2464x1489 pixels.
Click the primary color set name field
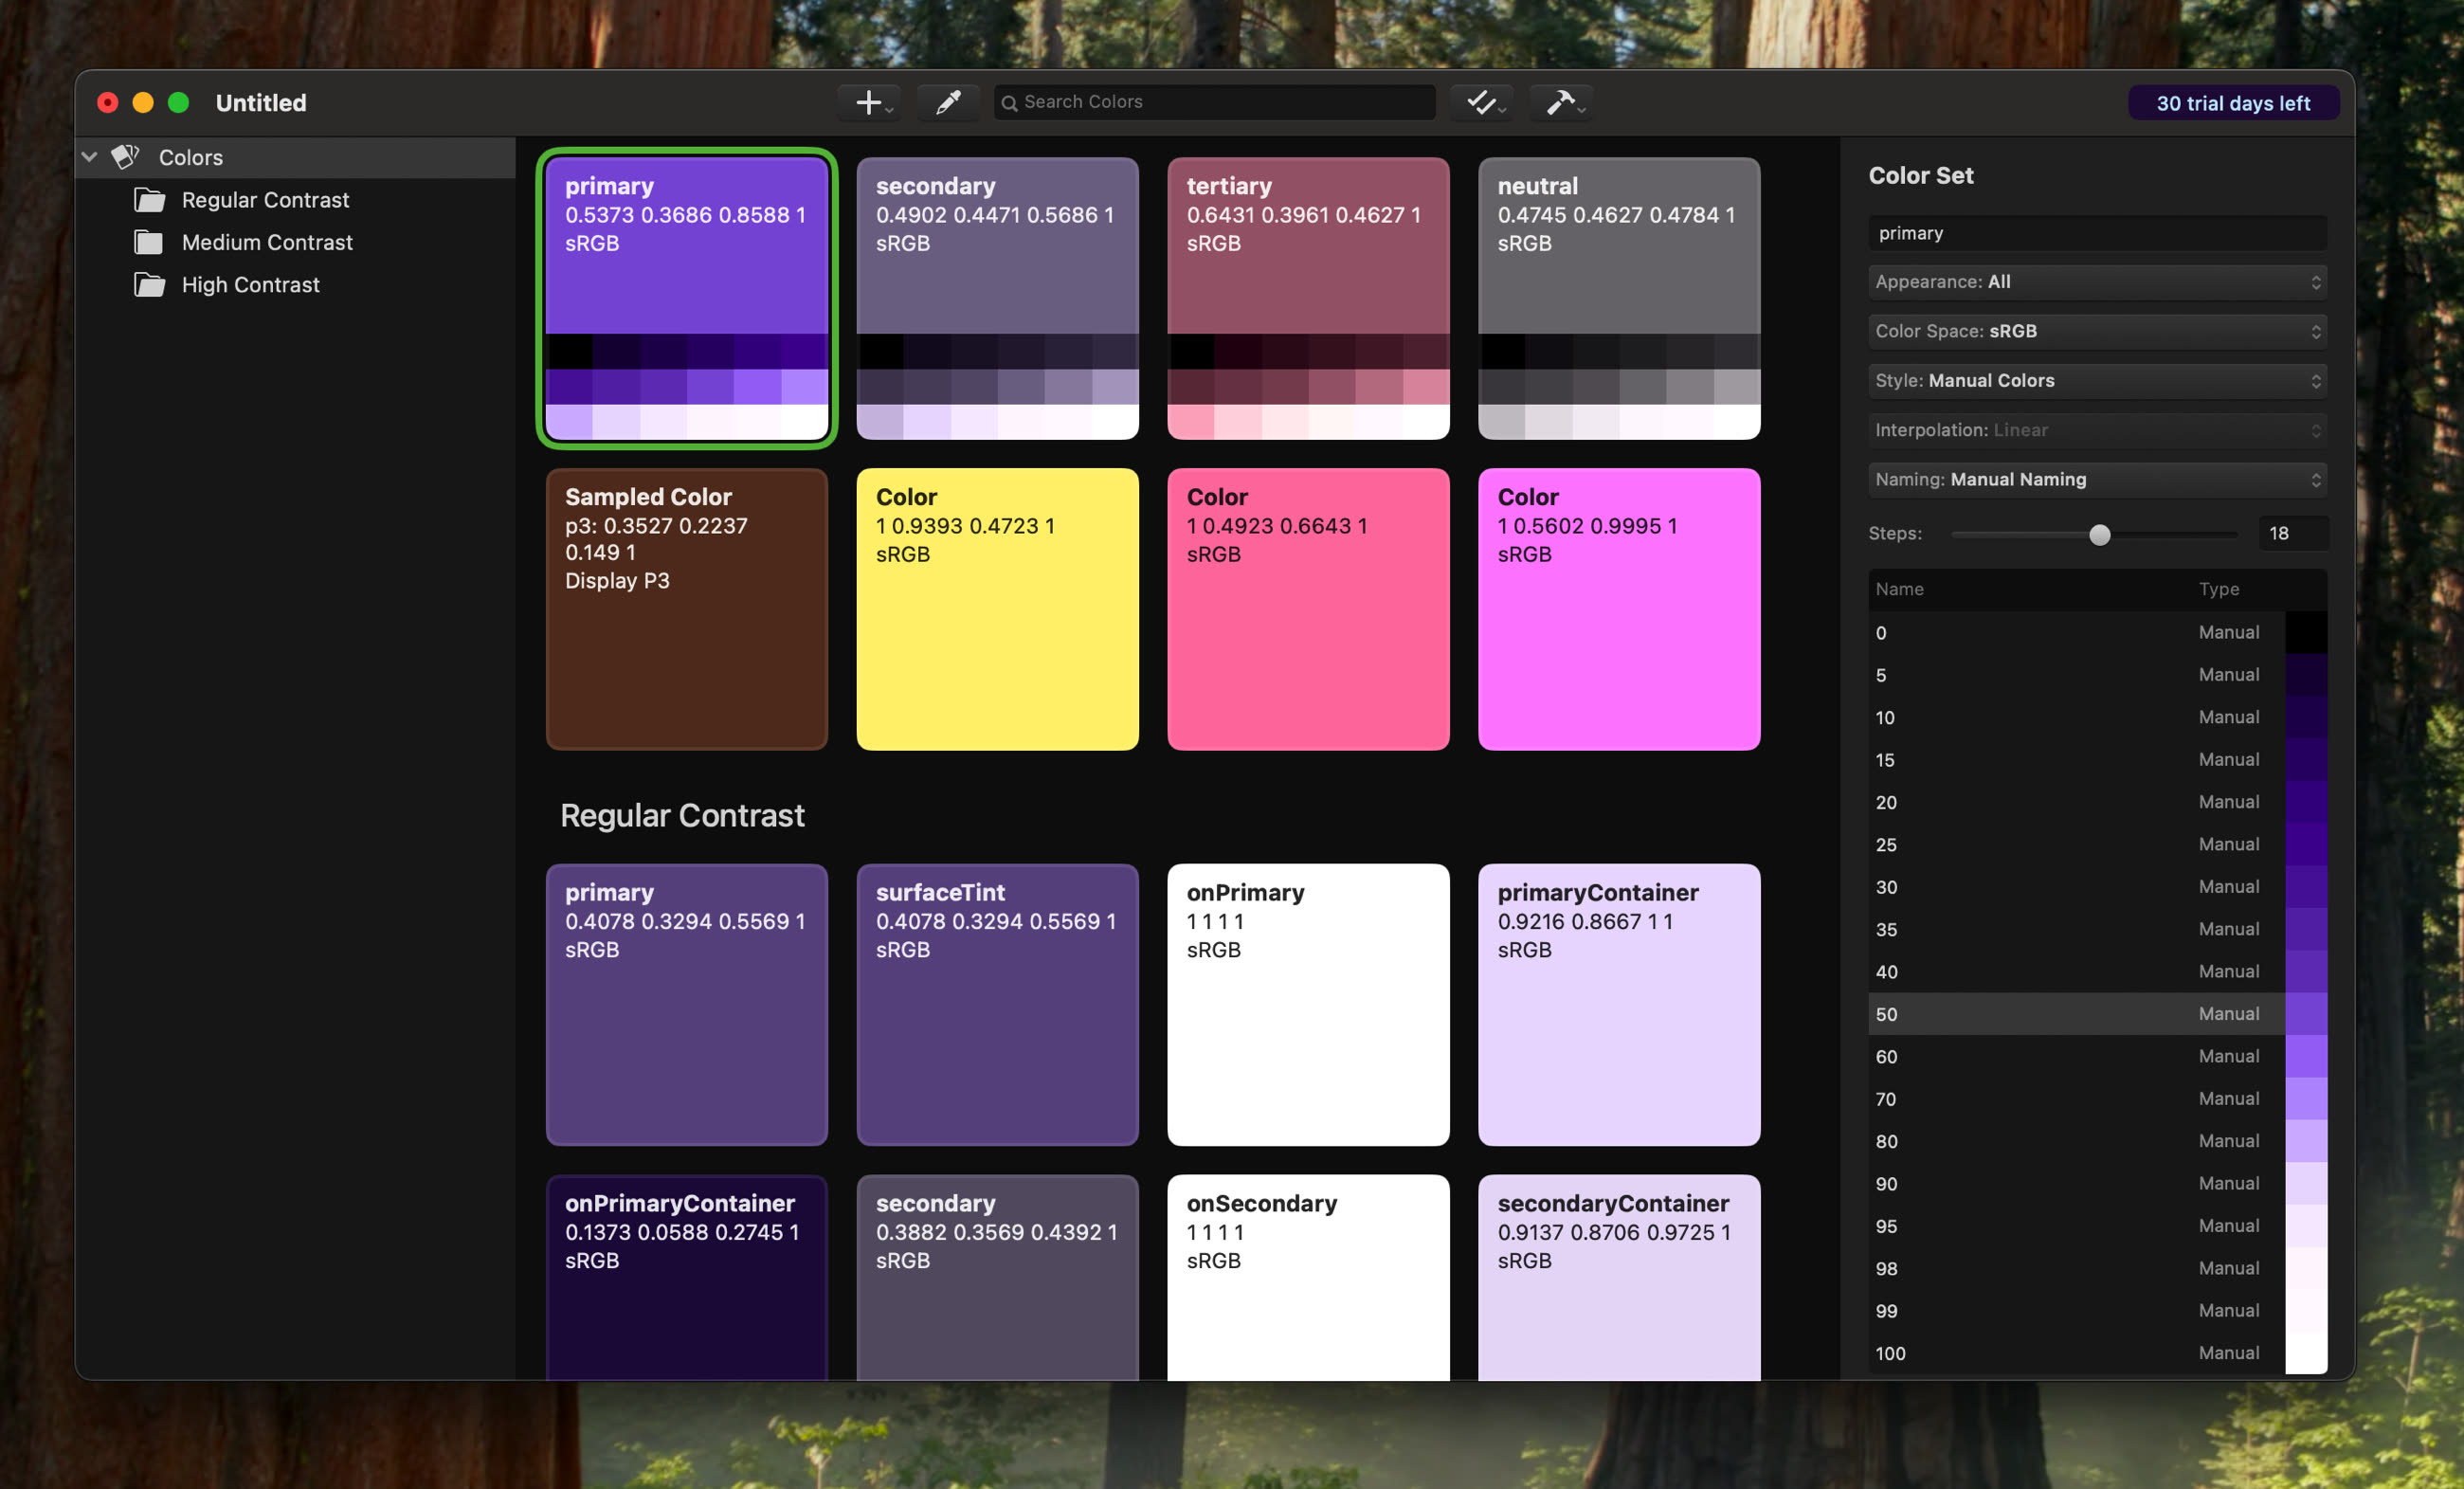click(x=2097, y=233)
